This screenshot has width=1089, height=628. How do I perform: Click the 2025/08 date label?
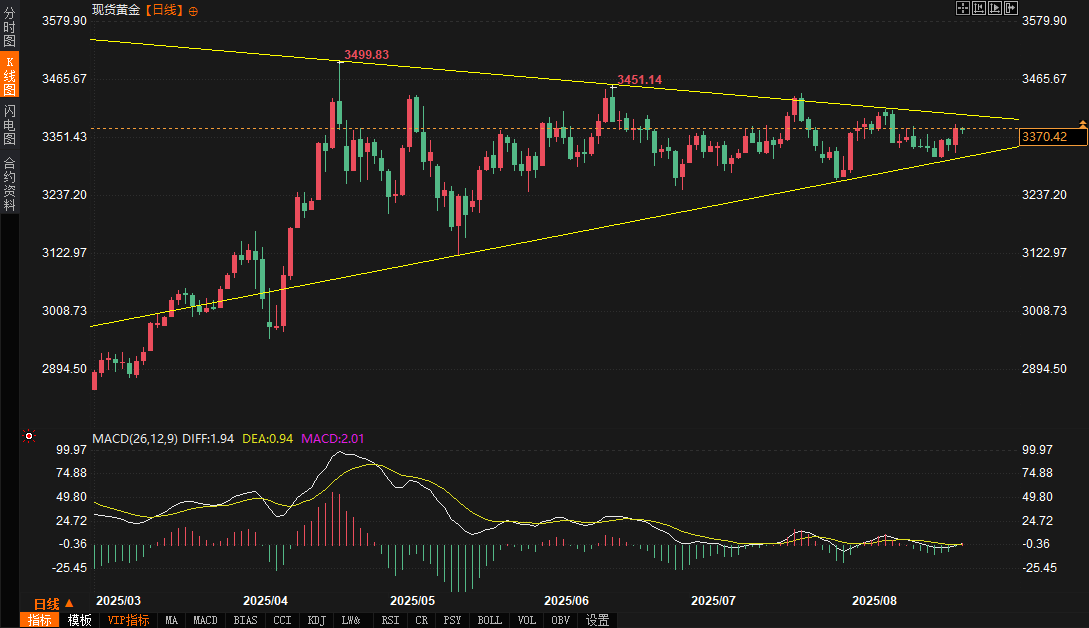pos(874,601)
